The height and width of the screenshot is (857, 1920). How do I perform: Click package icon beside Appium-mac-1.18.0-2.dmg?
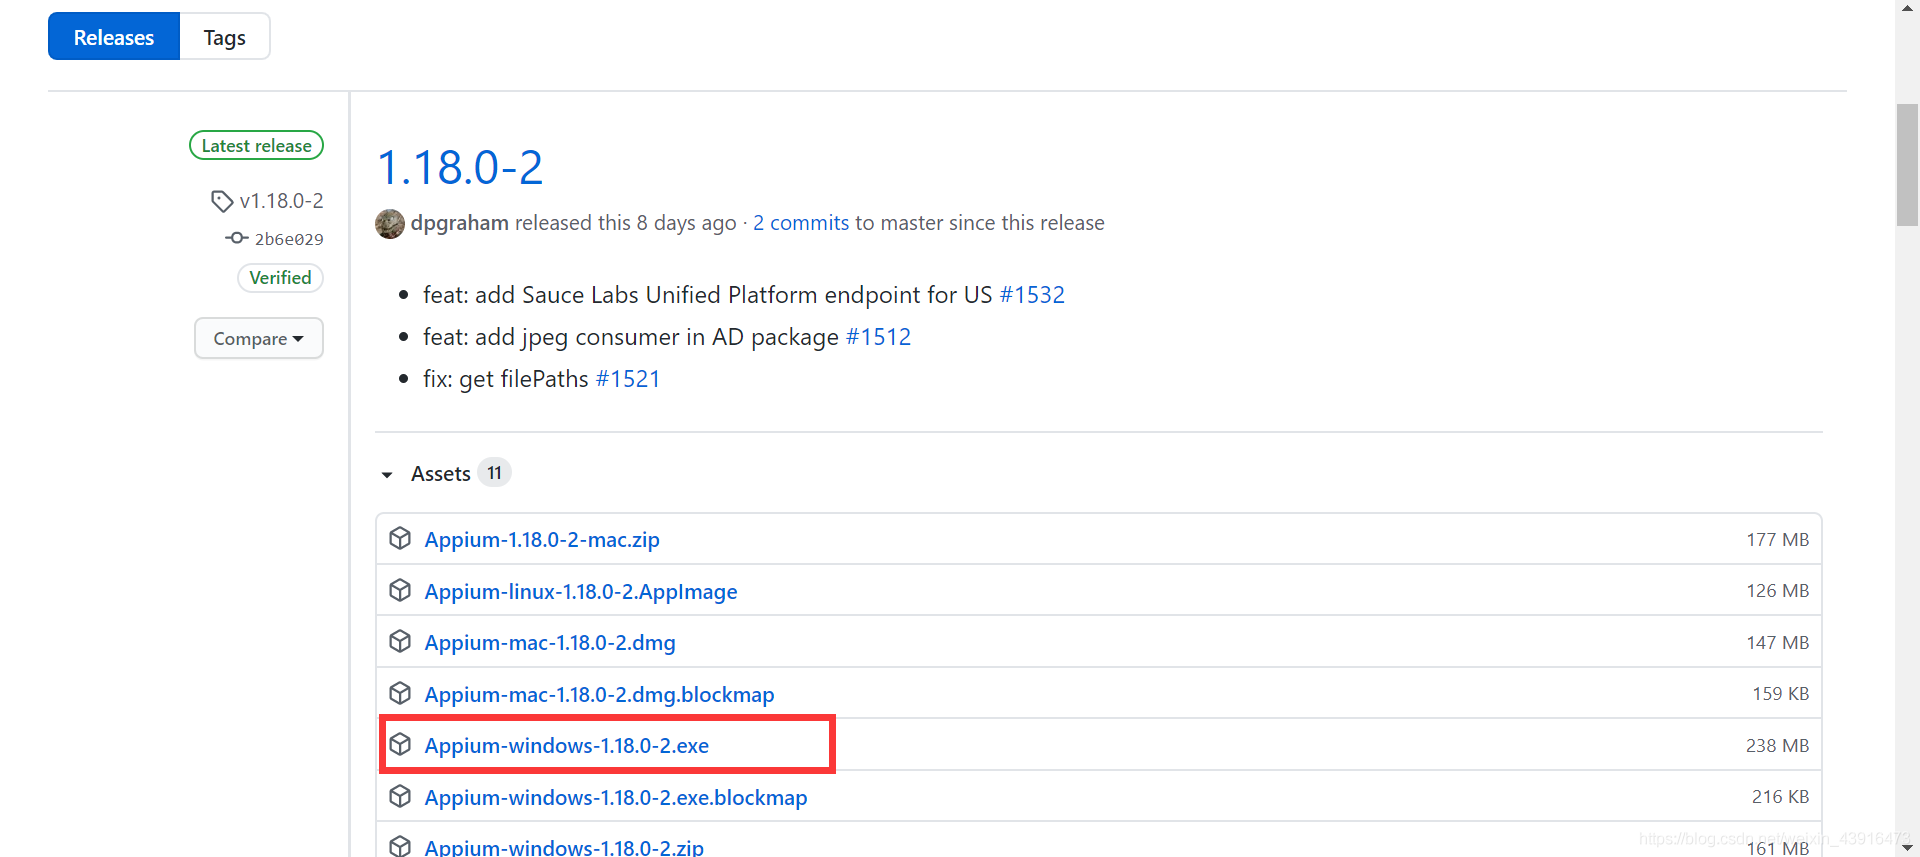[400, 641]
